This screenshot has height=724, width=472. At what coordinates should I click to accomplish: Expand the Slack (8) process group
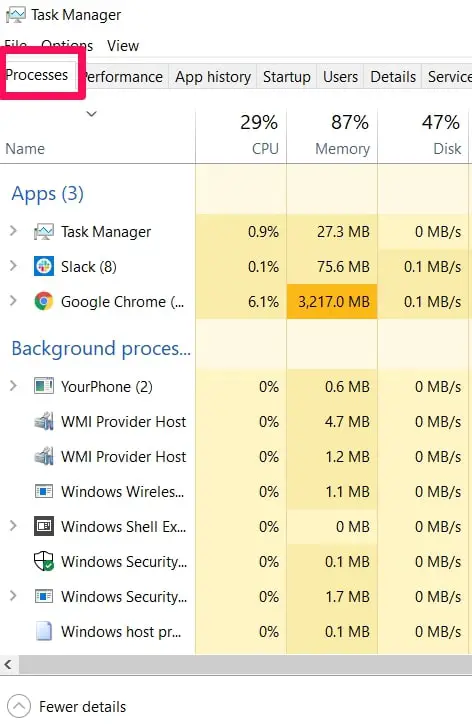13,266
